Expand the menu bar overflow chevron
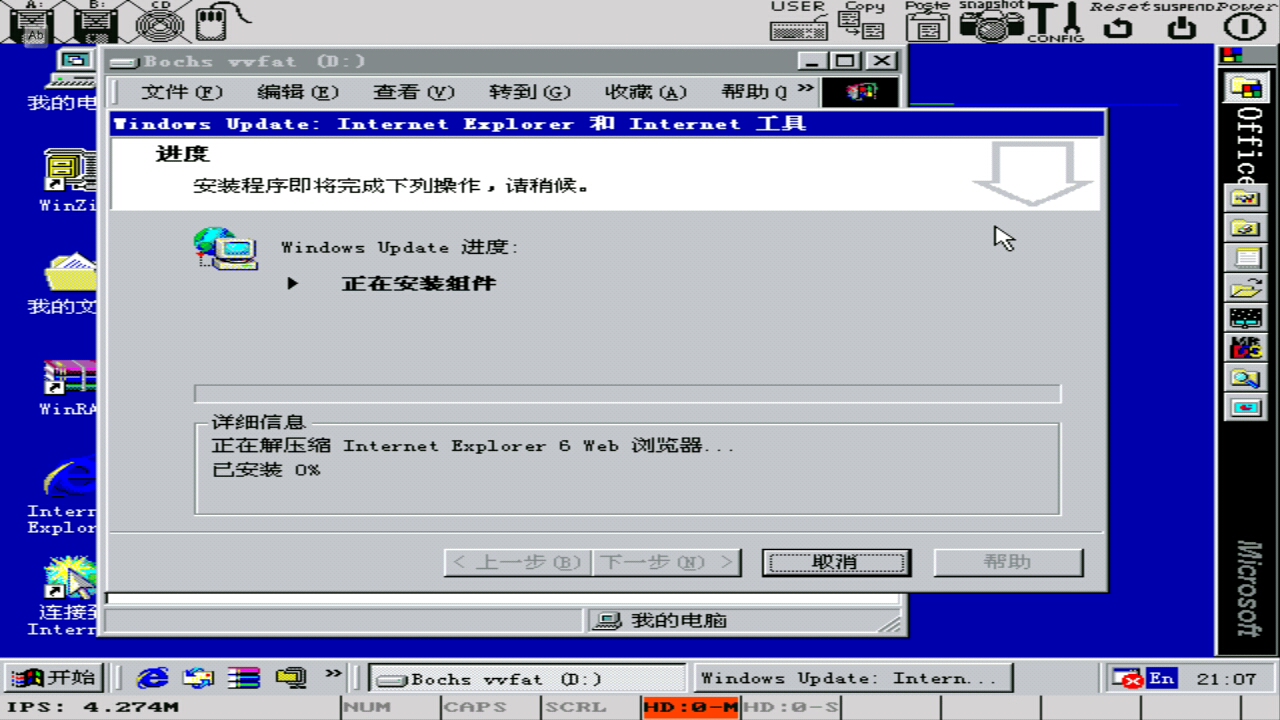This screenshot has width=1280, height=720. click(x=805, y=90)
